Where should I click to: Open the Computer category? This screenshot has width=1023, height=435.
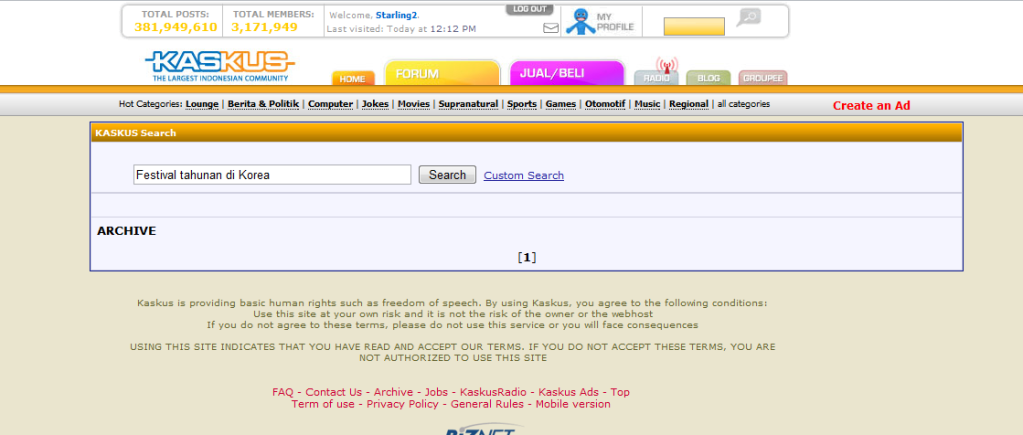tap(331, 104)
